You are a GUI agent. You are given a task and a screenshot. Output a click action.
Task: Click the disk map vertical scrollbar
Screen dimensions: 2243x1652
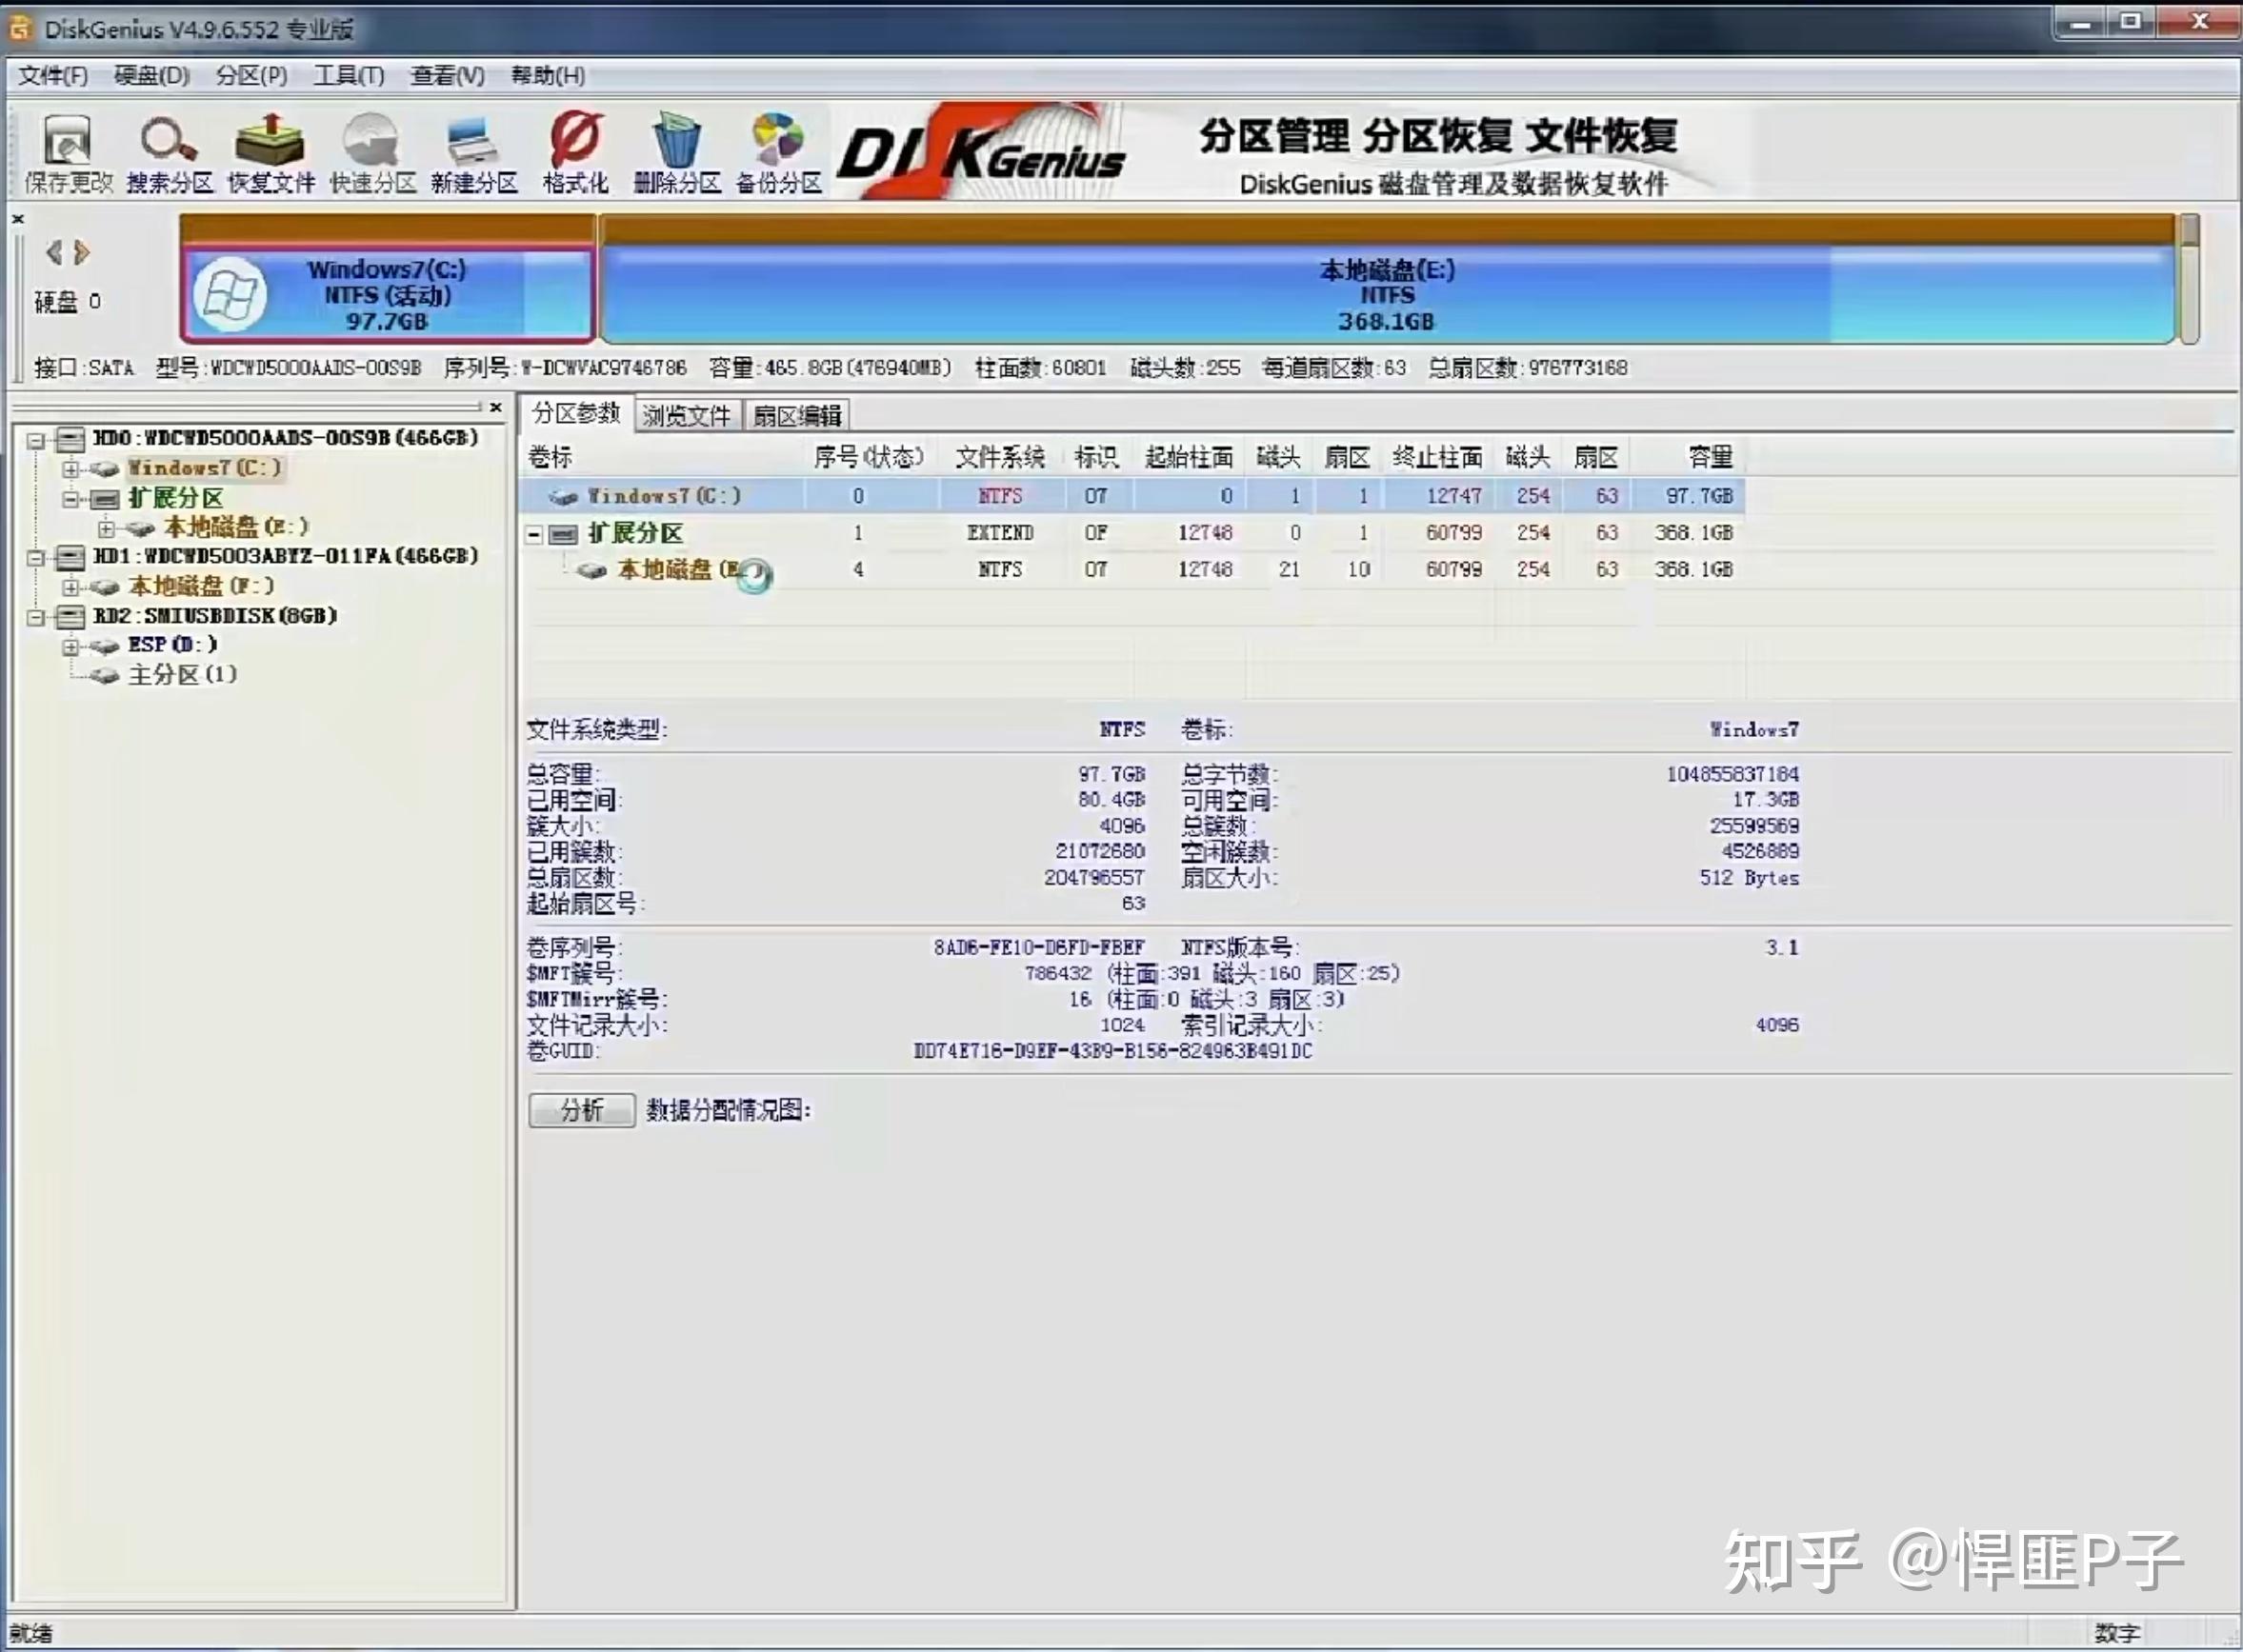coord(2189,279)
